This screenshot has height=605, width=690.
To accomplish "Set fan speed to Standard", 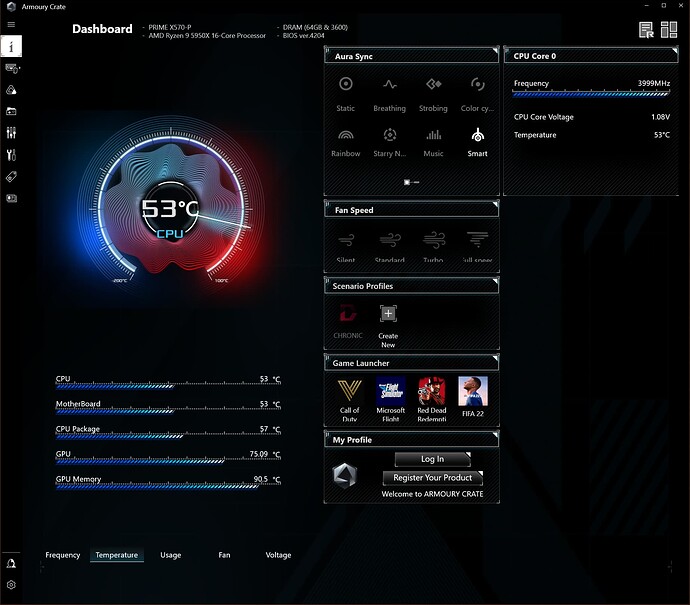I will 390,247.
